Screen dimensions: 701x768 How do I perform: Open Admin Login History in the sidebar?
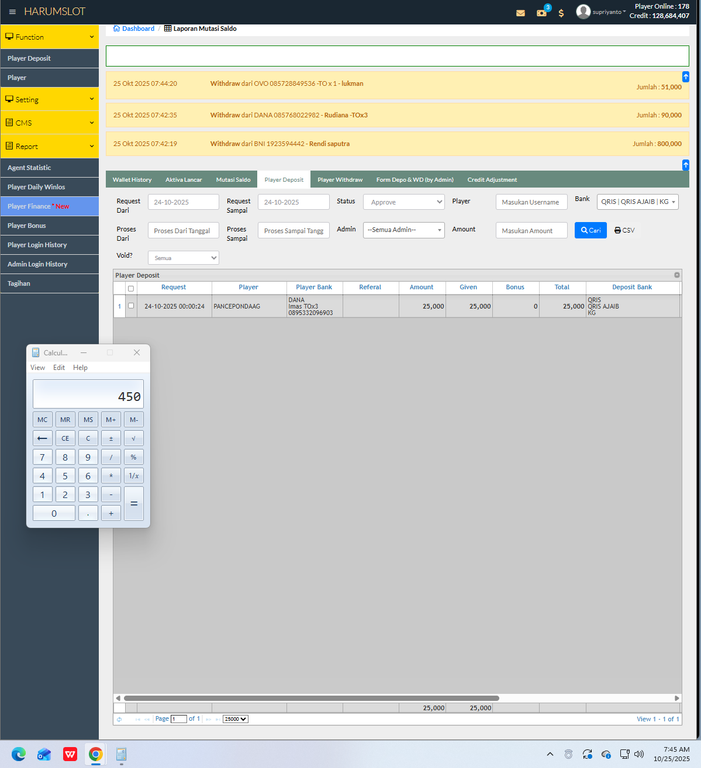point(49,264)
